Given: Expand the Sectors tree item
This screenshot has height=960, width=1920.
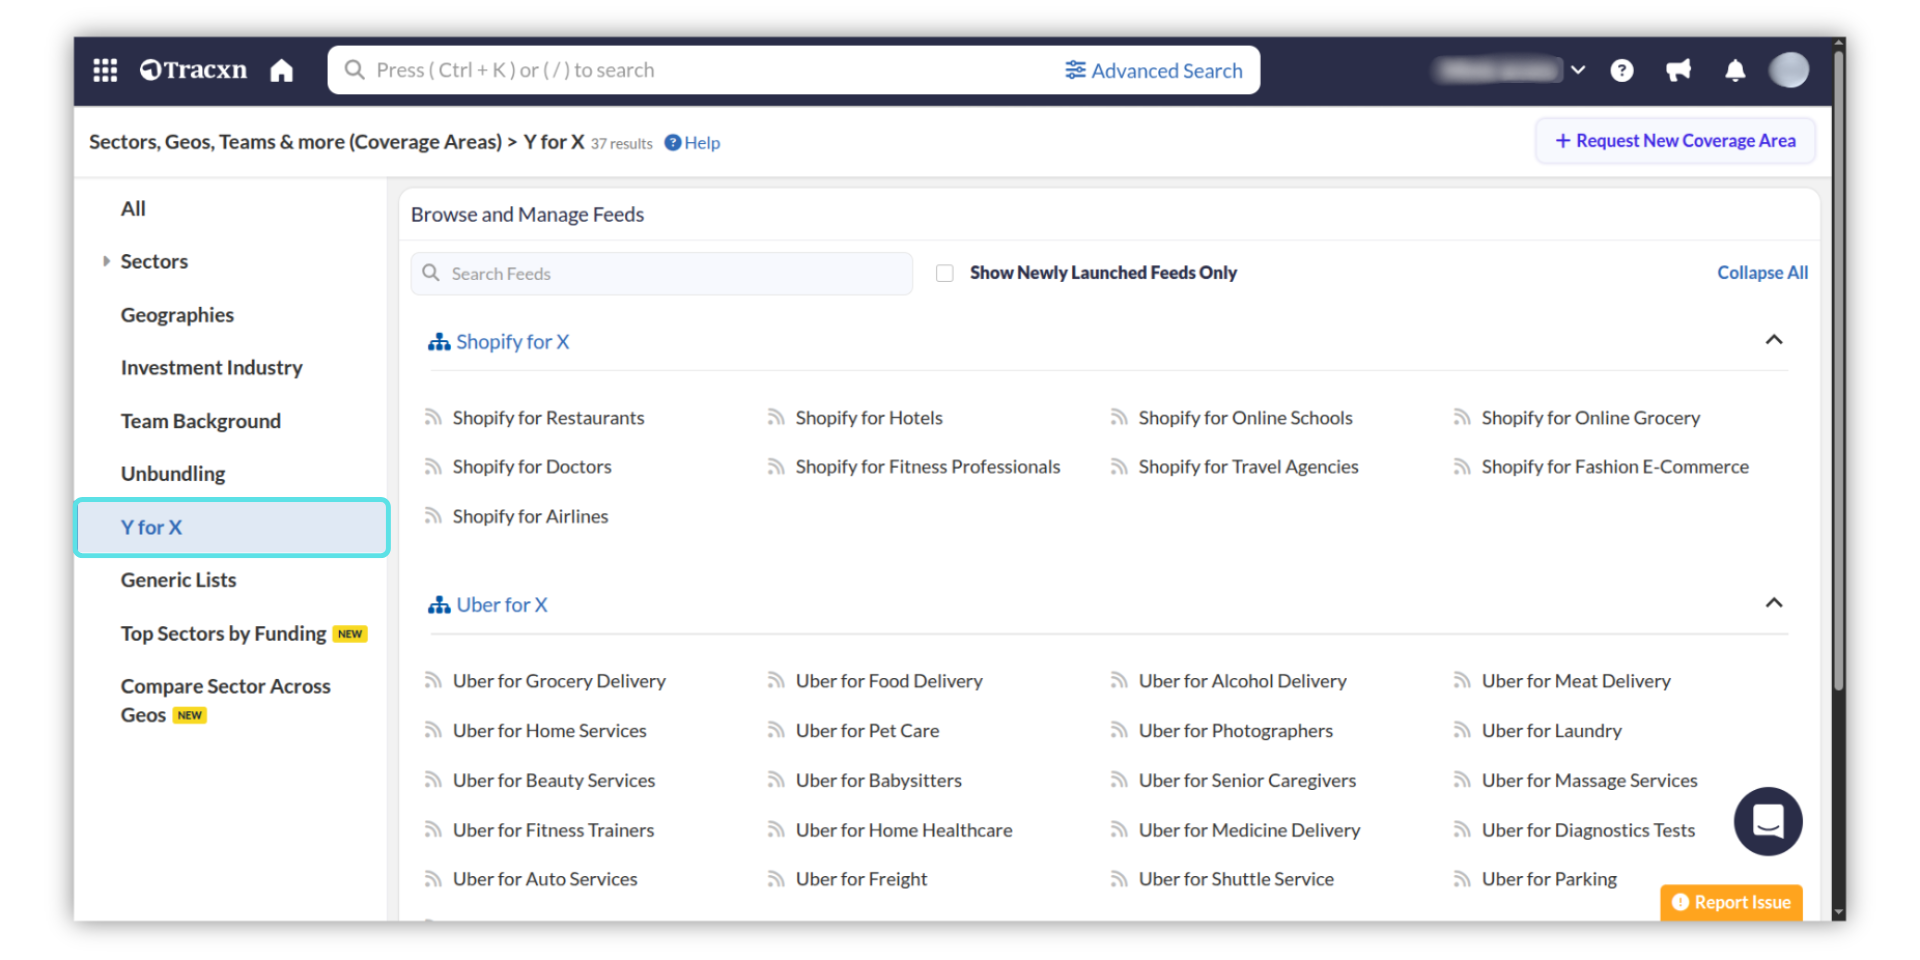Looking at the screenshot, I should tap(107, 261).
